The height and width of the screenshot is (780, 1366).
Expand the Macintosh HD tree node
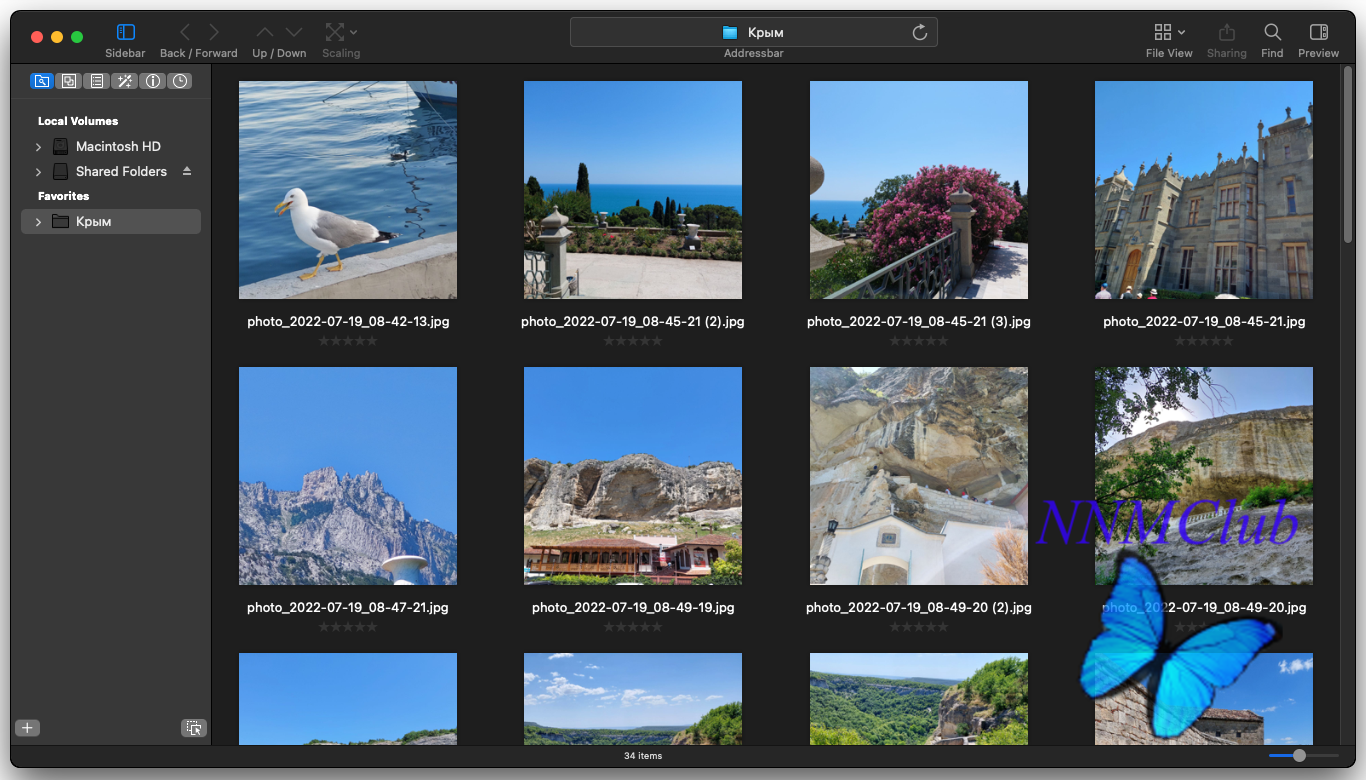[x=38, y=147]
